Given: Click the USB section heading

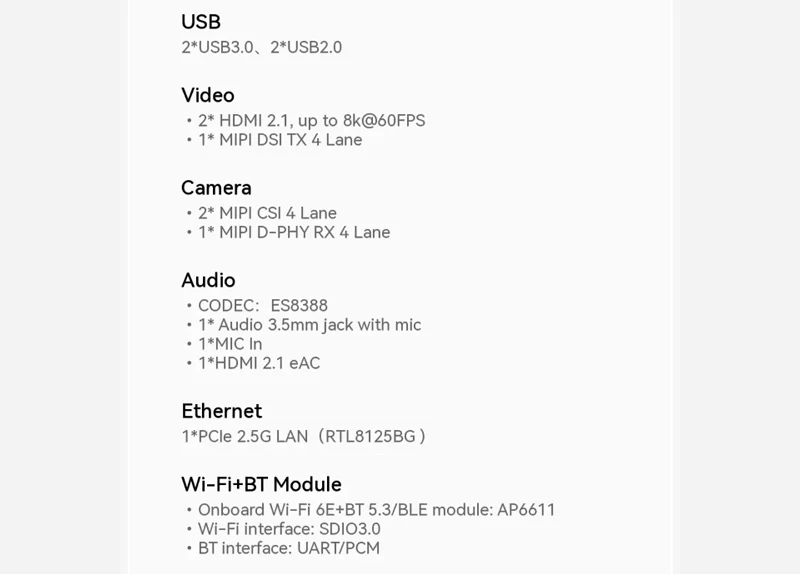Looking at the screenshot, I should coord(201,22).
